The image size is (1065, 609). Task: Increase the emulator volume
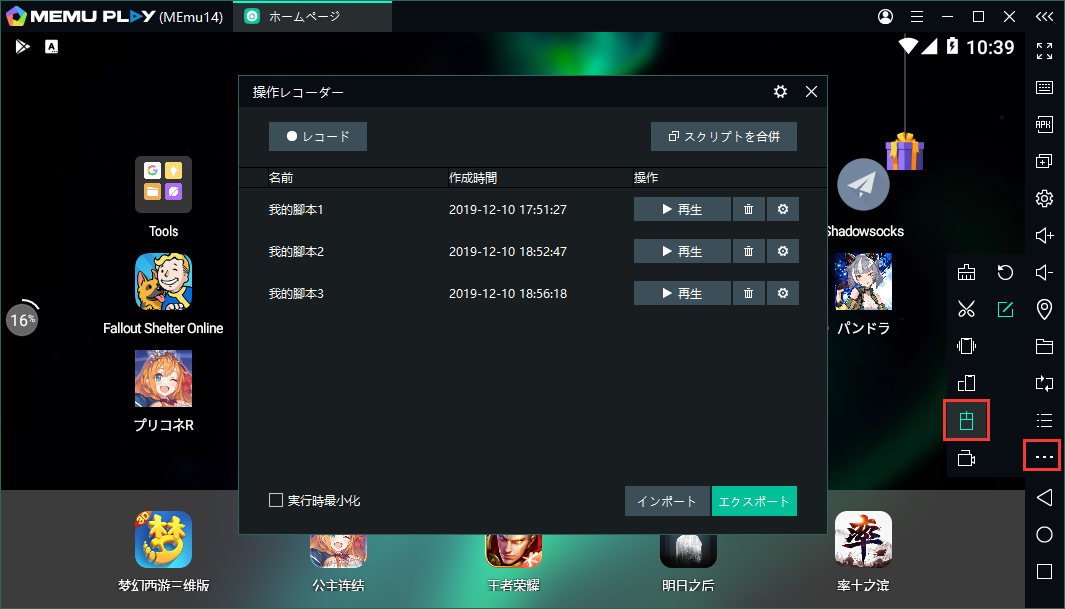click(1044, 235)
